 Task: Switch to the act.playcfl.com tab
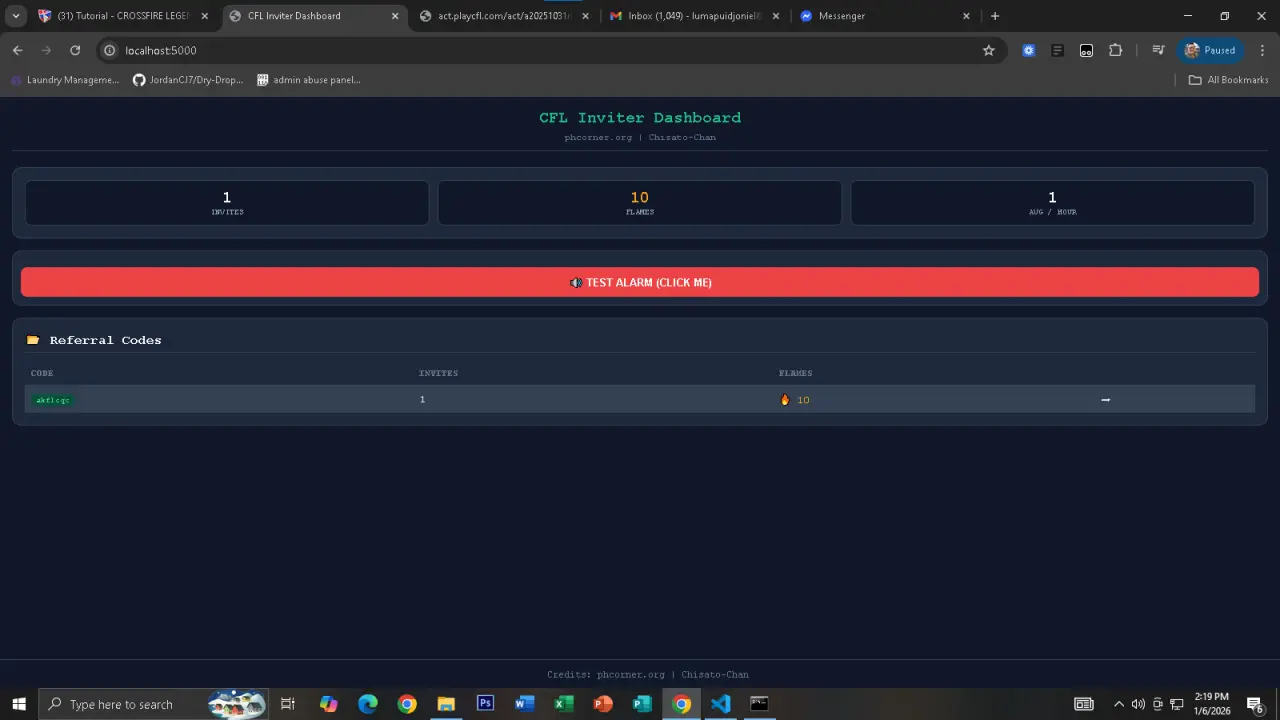pos(505,16)
